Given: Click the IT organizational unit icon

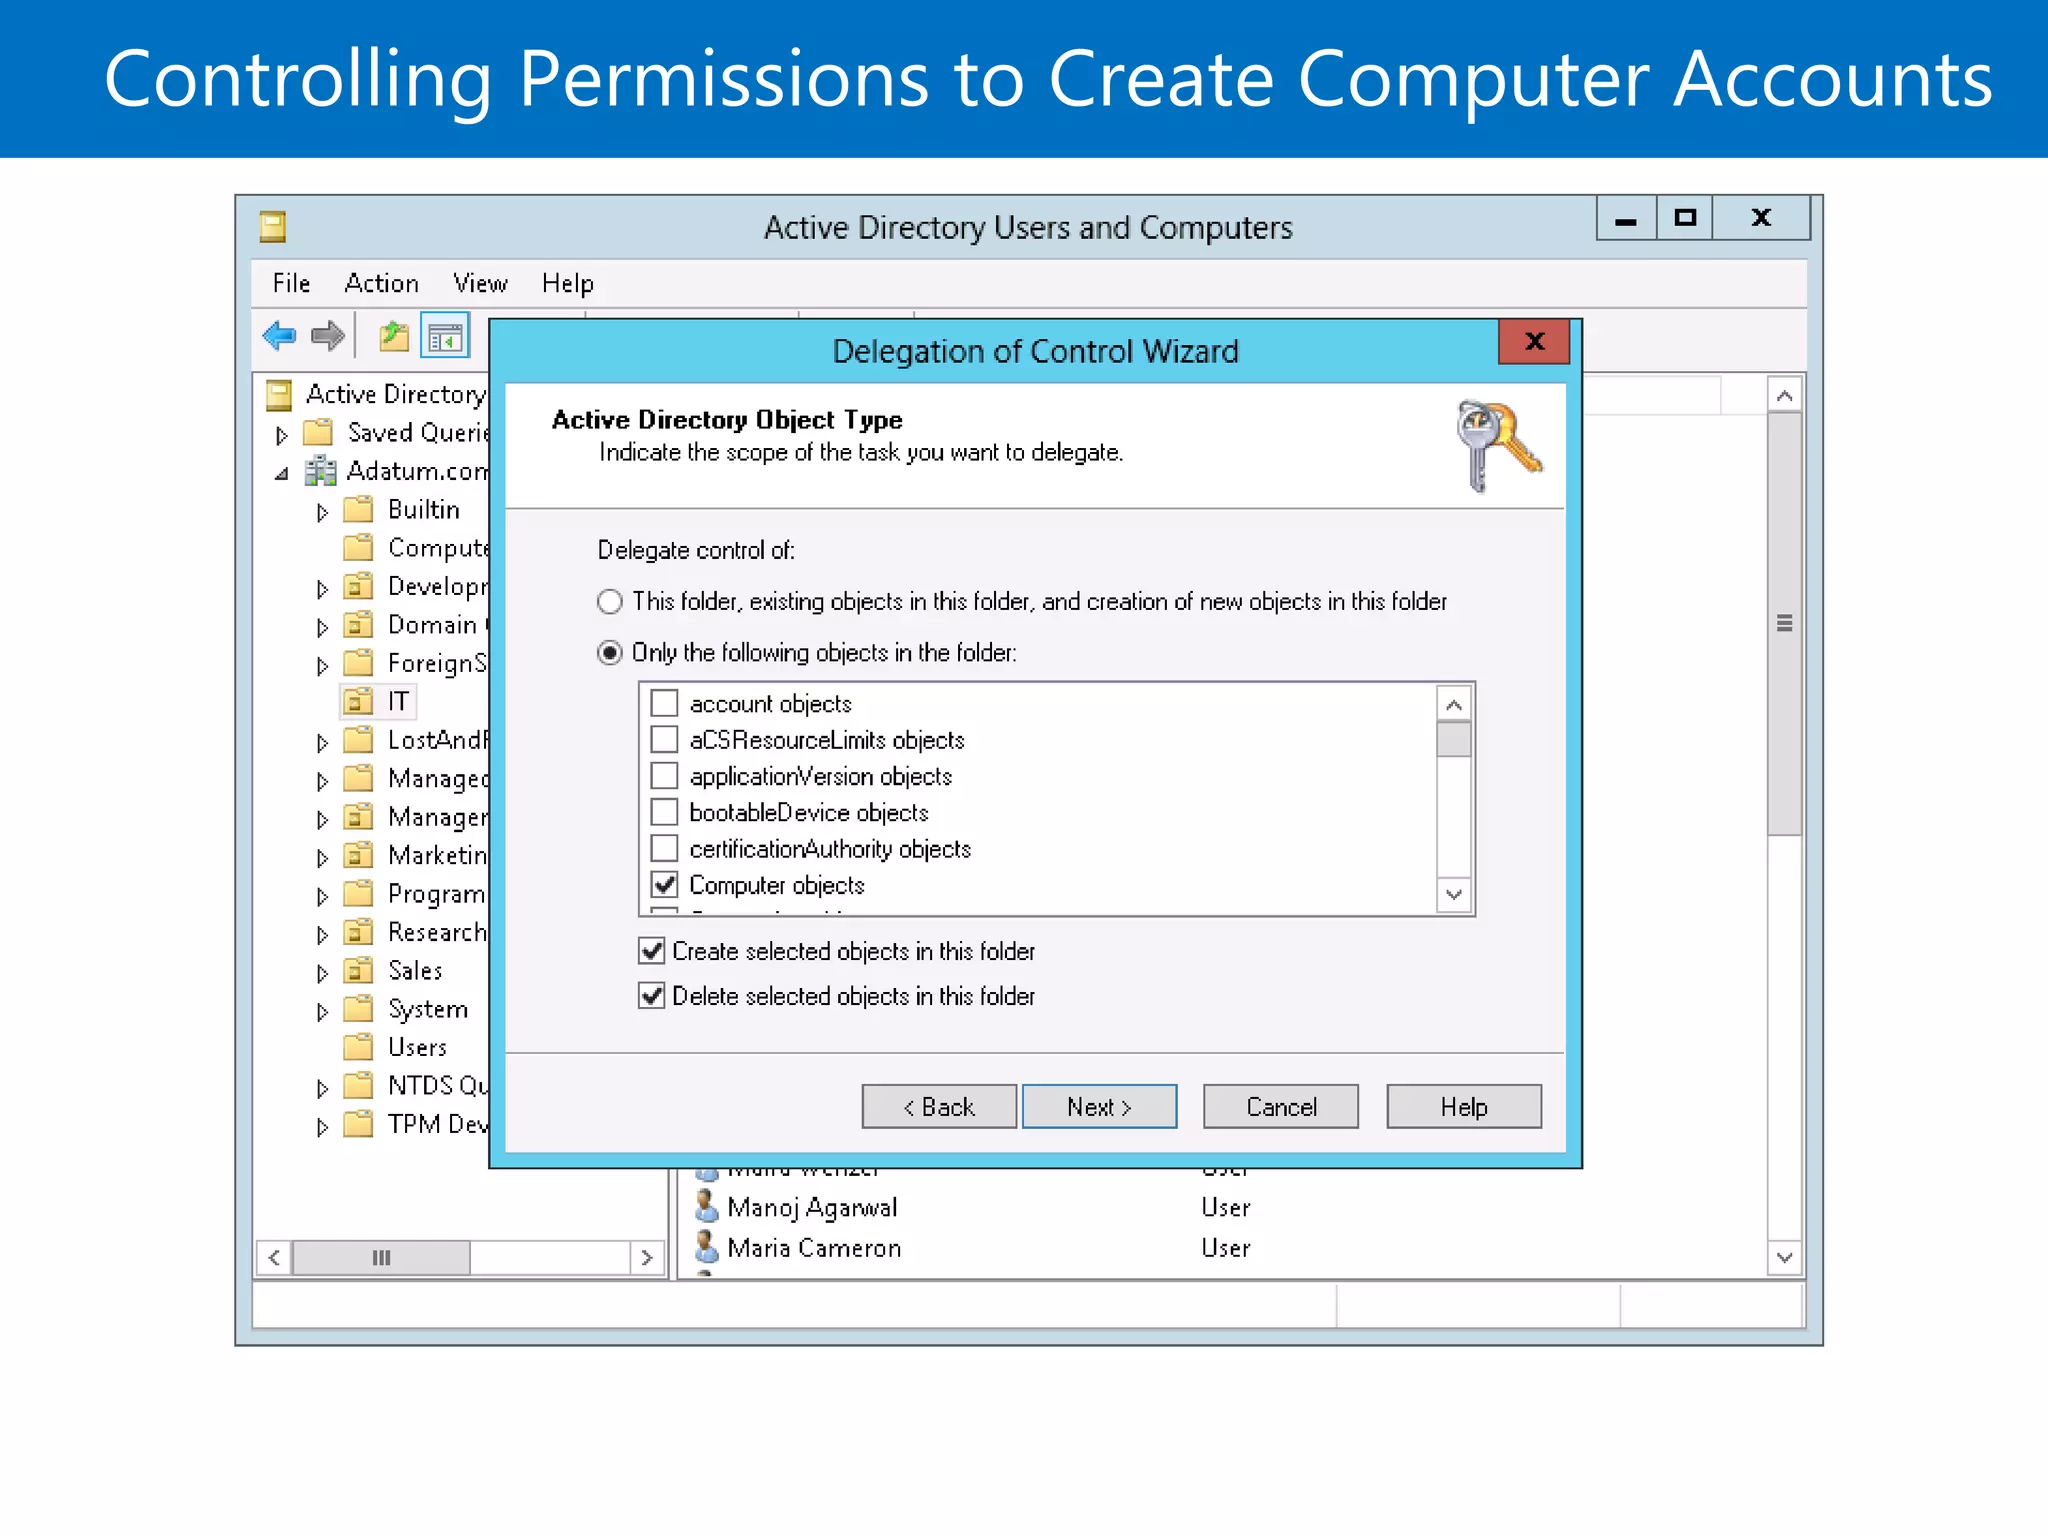Looking at the screenshot, I should (x=358, y=701).
